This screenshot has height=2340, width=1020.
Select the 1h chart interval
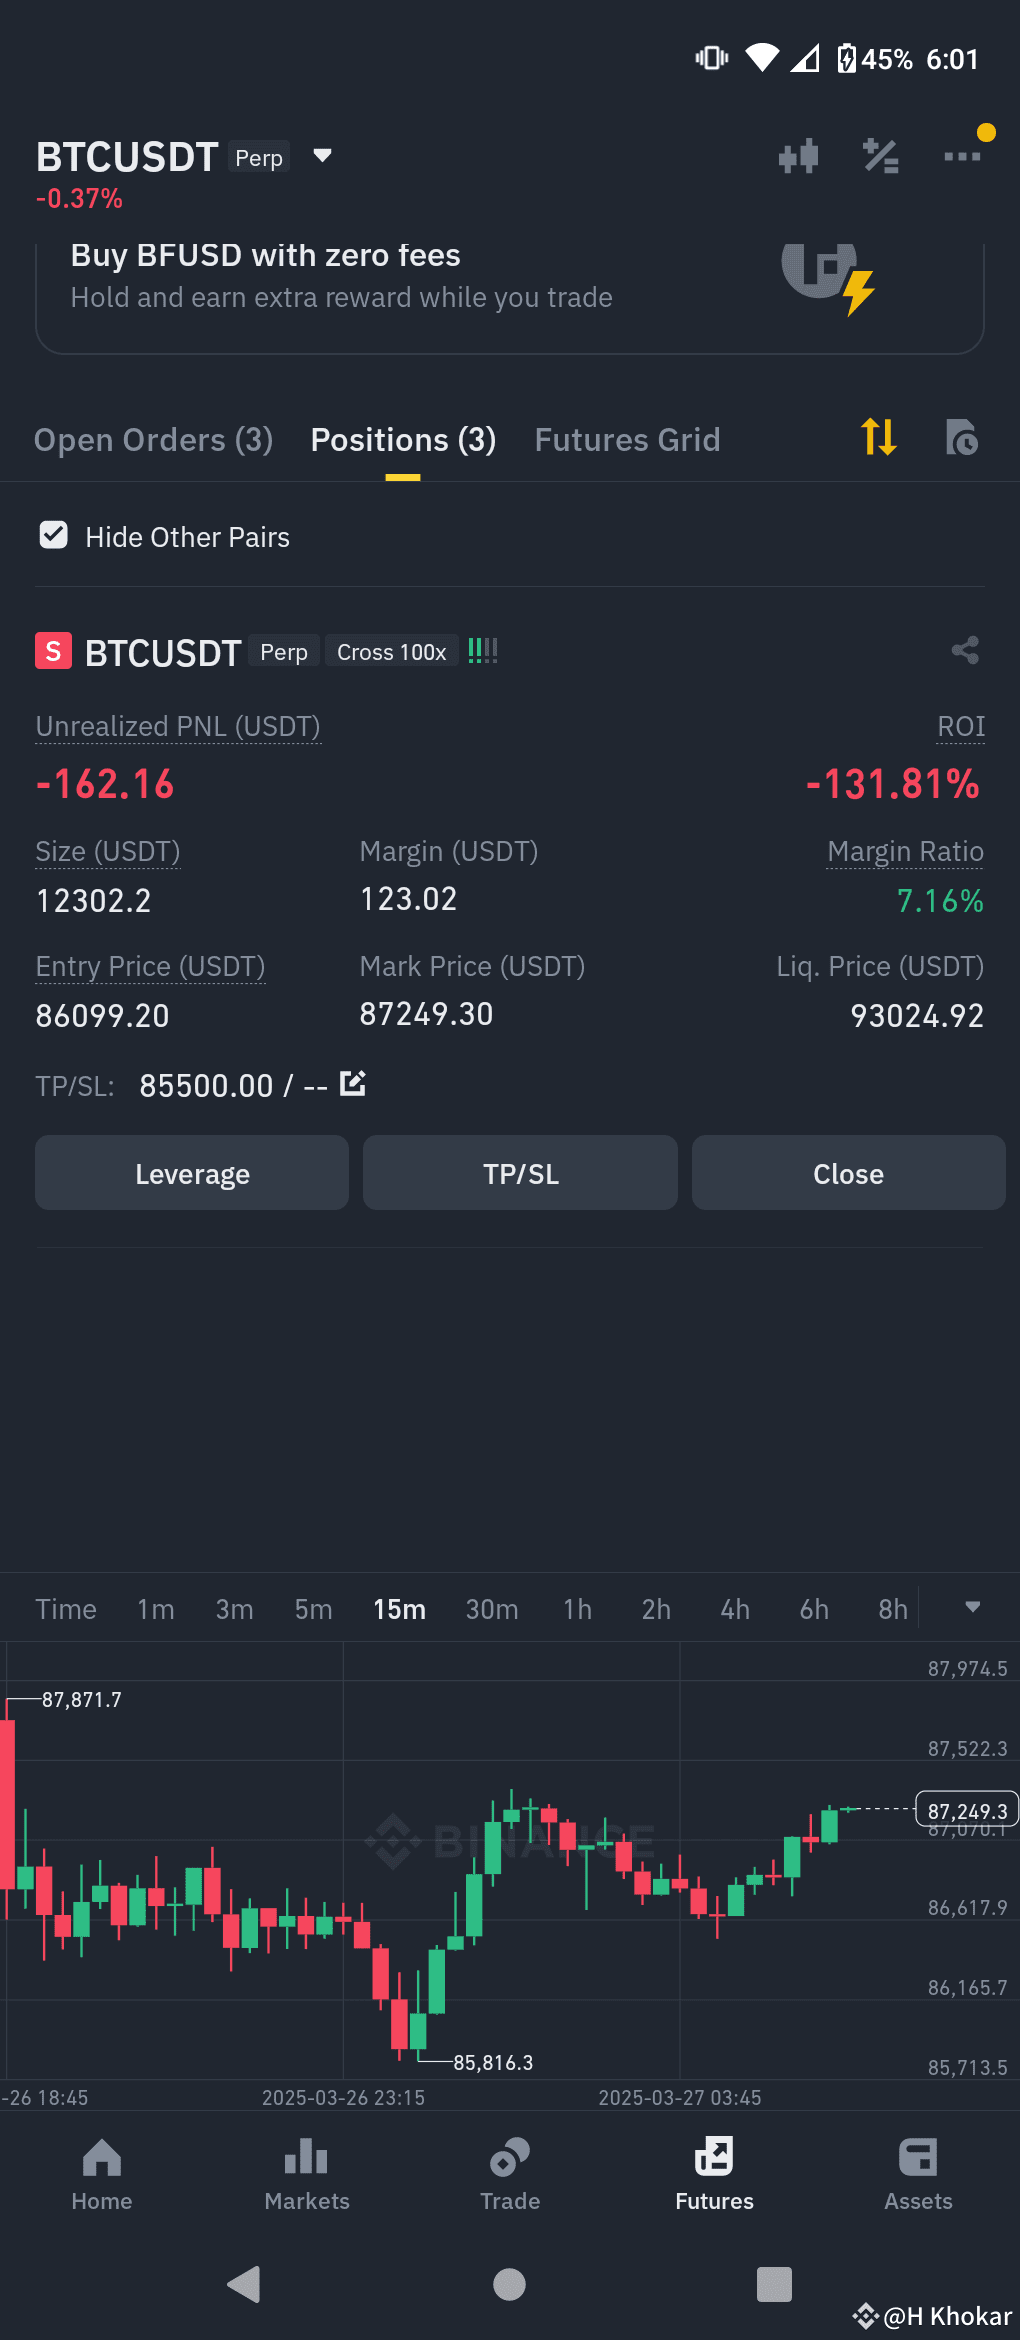pos(577,1609)
